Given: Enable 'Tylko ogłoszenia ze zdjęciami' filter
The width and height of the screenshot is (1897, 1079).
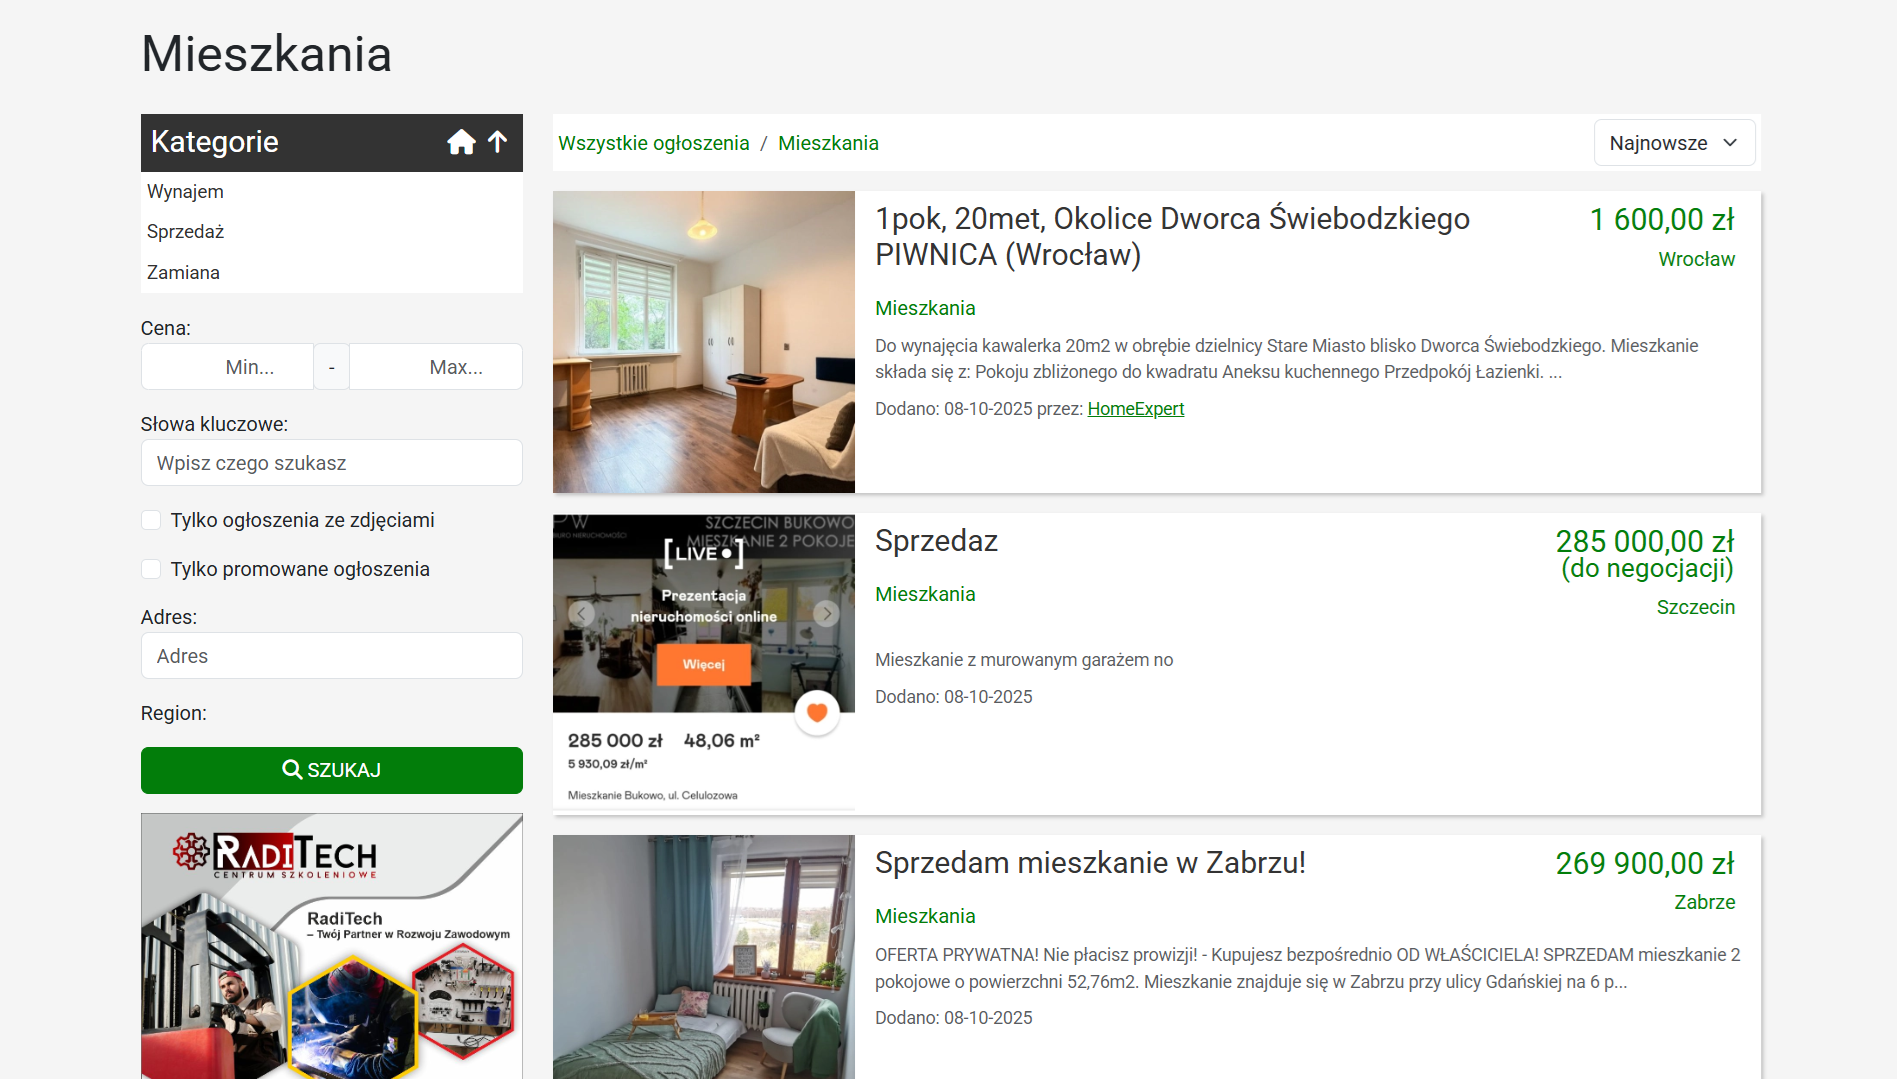Looking at the screenshot, I should 151,519.
